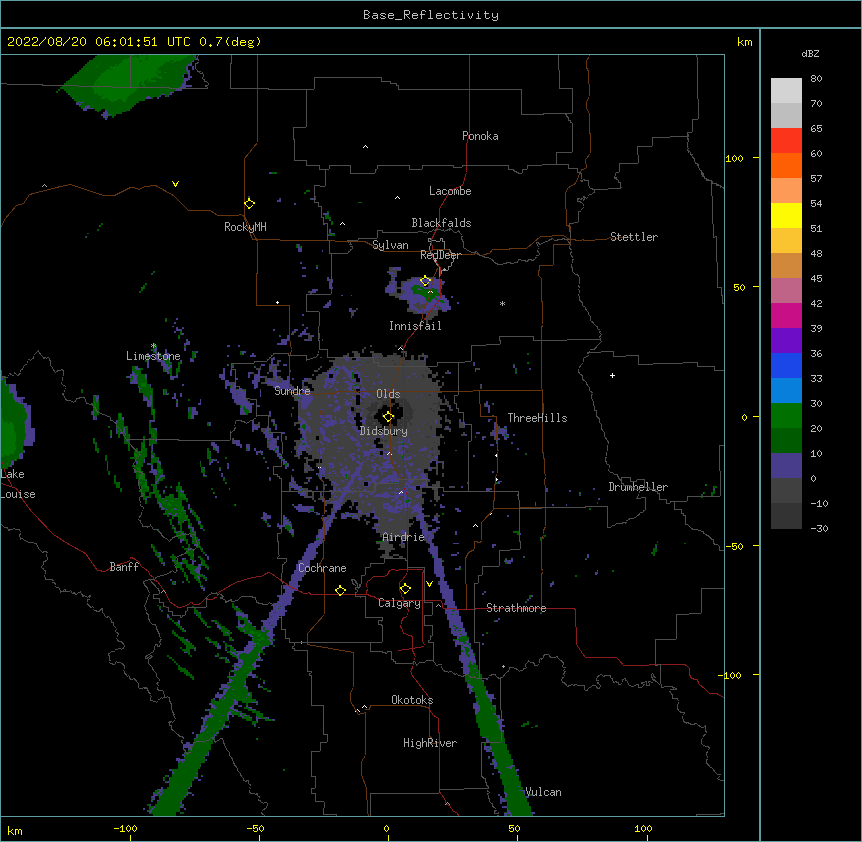
Task: Click the royal blue 33-36 dBZ swatch
Action: [x=786, y=365]
